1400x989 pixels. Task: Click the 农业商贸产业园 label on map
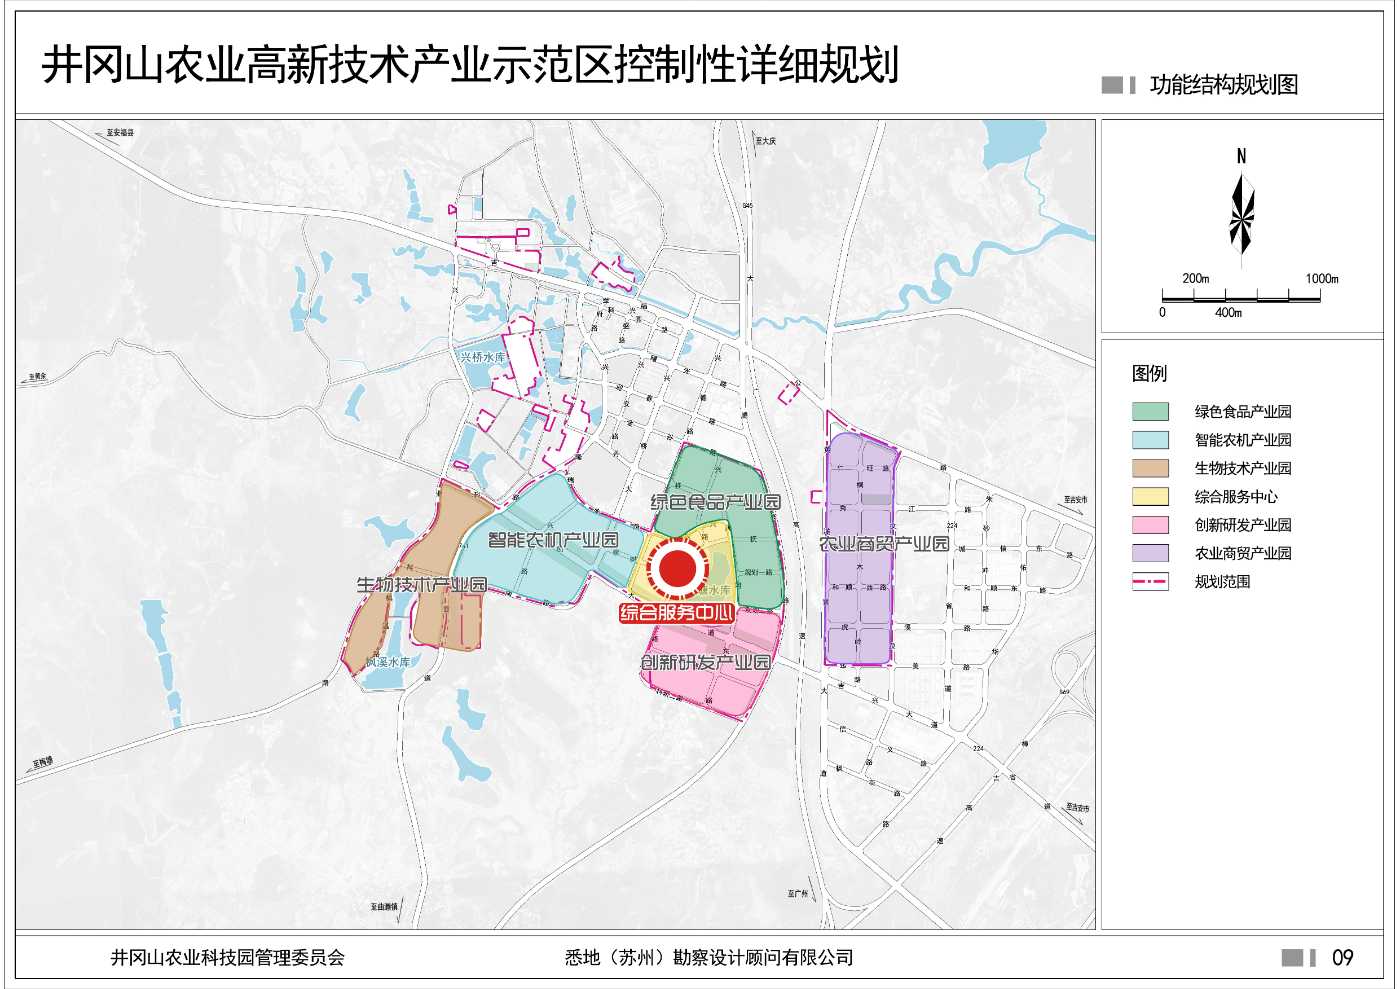(x=884, y=544)
